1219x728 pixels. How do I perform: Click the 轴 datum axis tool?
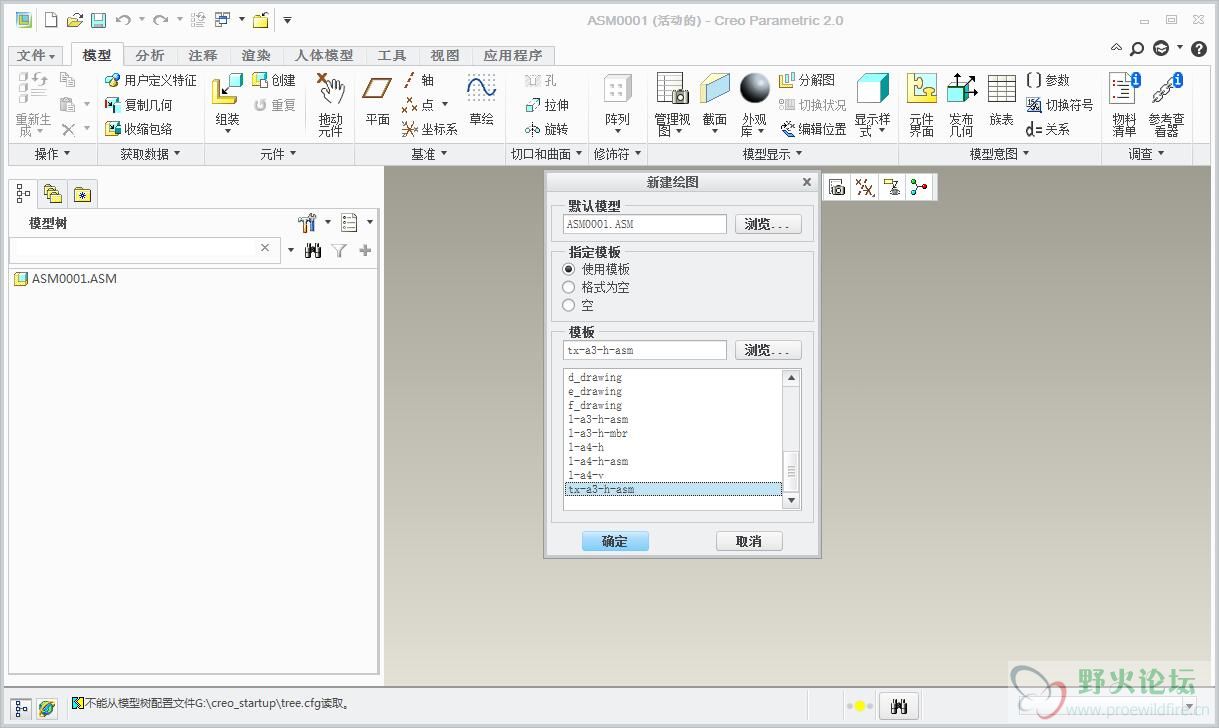[419, 80]
